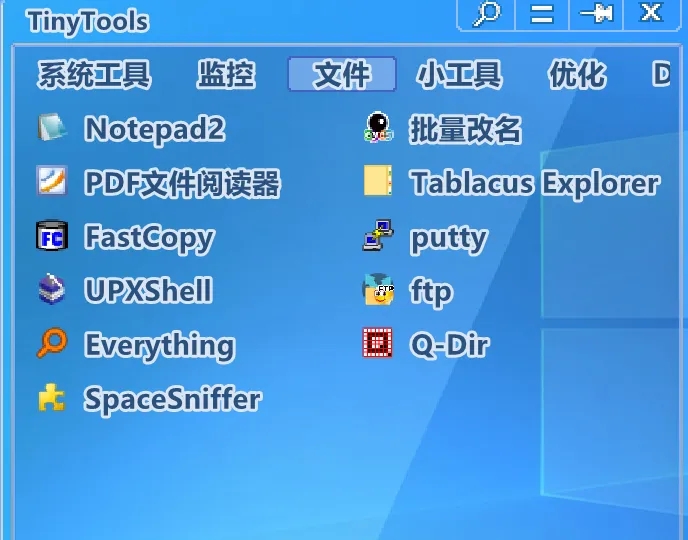The height and width of the screenshot is (540, 688).
Task: Select the 文件 tab
Action: (342, 74)
